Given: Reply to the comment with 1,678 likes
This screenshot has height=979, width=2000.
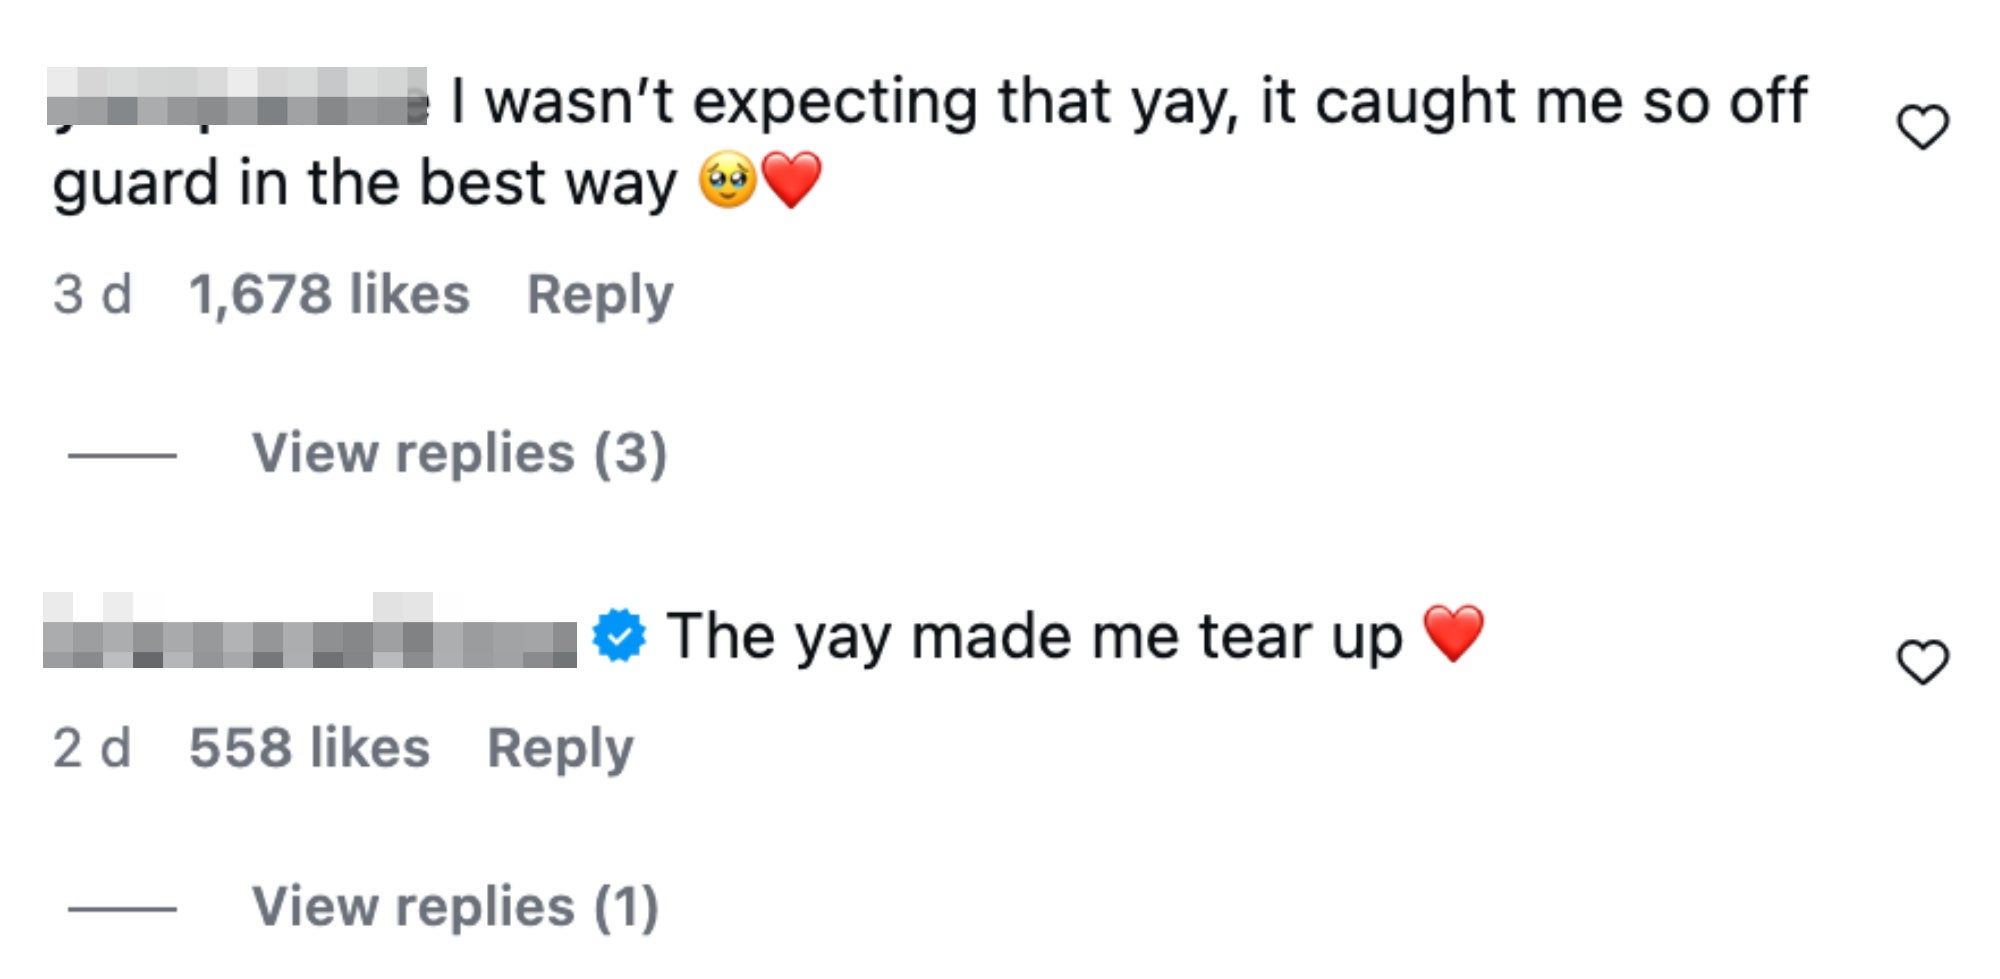Looking at the screenshot, I should coord(600,295).
